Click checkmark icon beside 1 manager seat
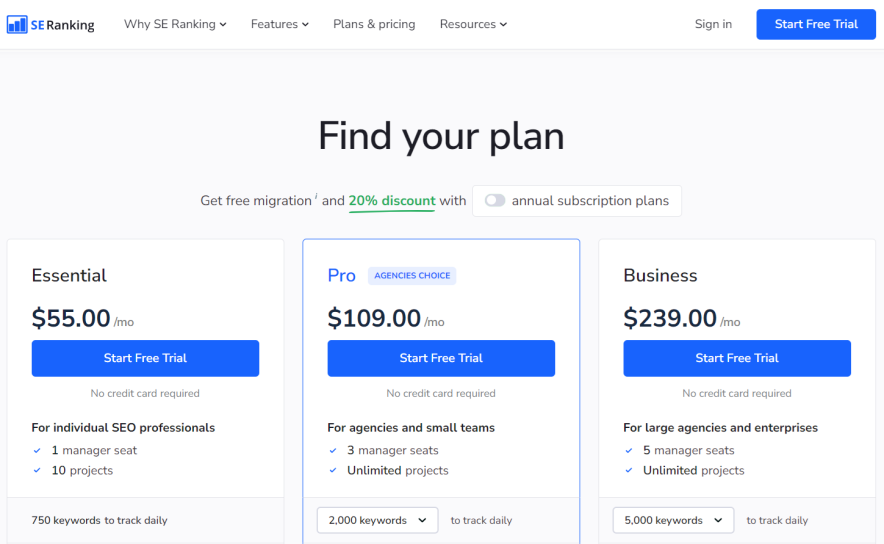This screenshot has height=544, width=884. click(x=37, y=450)
